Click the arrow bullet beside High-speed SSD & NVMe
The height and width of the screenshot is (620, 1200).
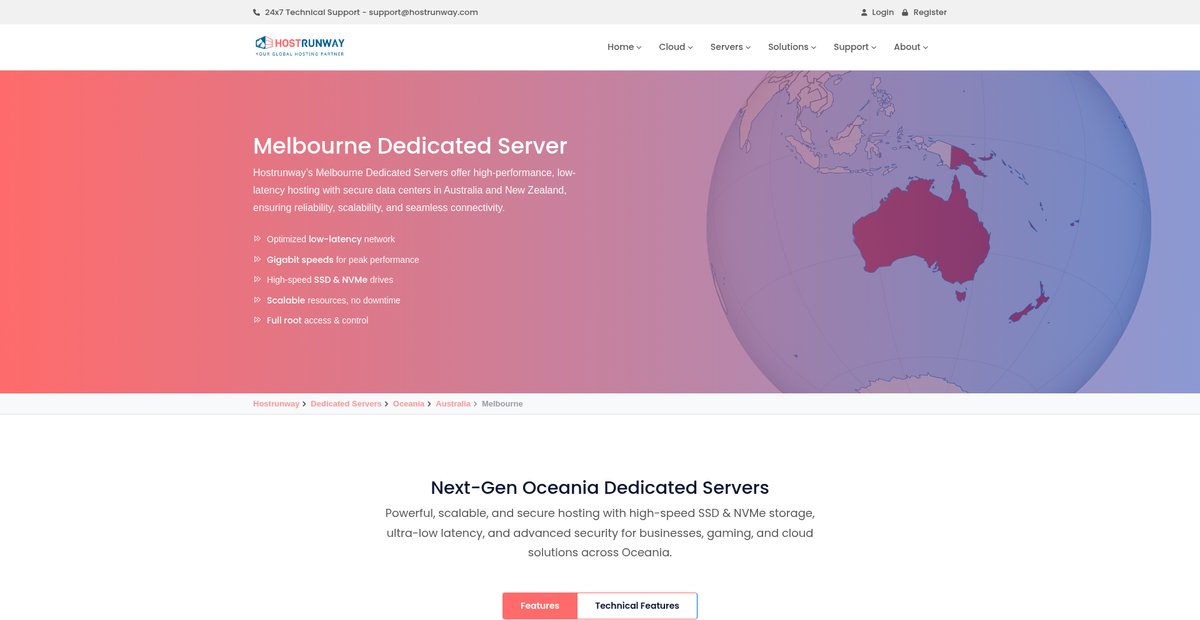coord(257,280)
